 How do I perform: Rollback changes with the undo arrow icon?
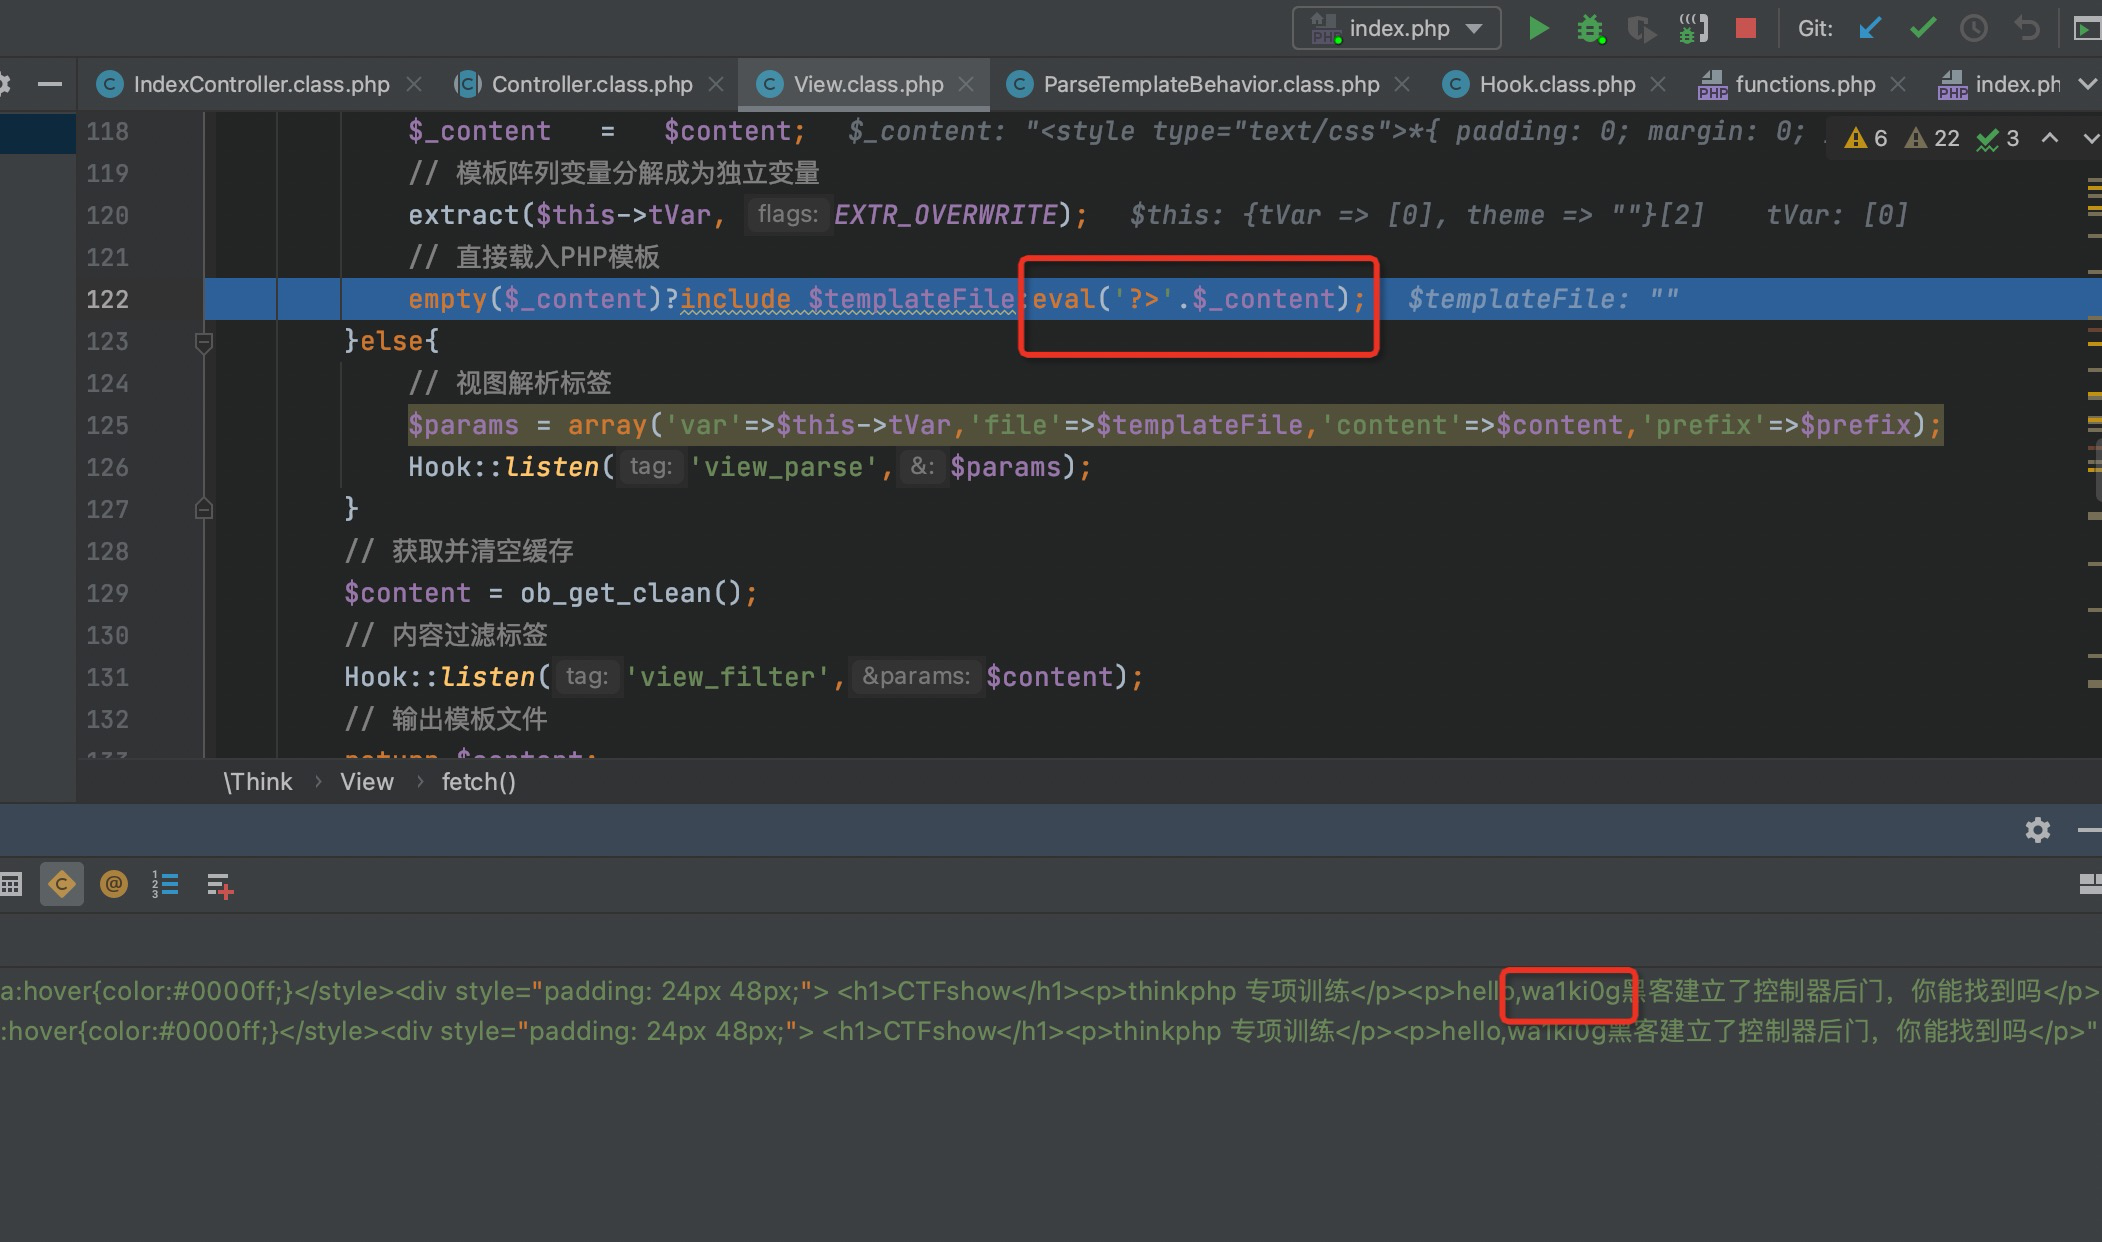2027,28
